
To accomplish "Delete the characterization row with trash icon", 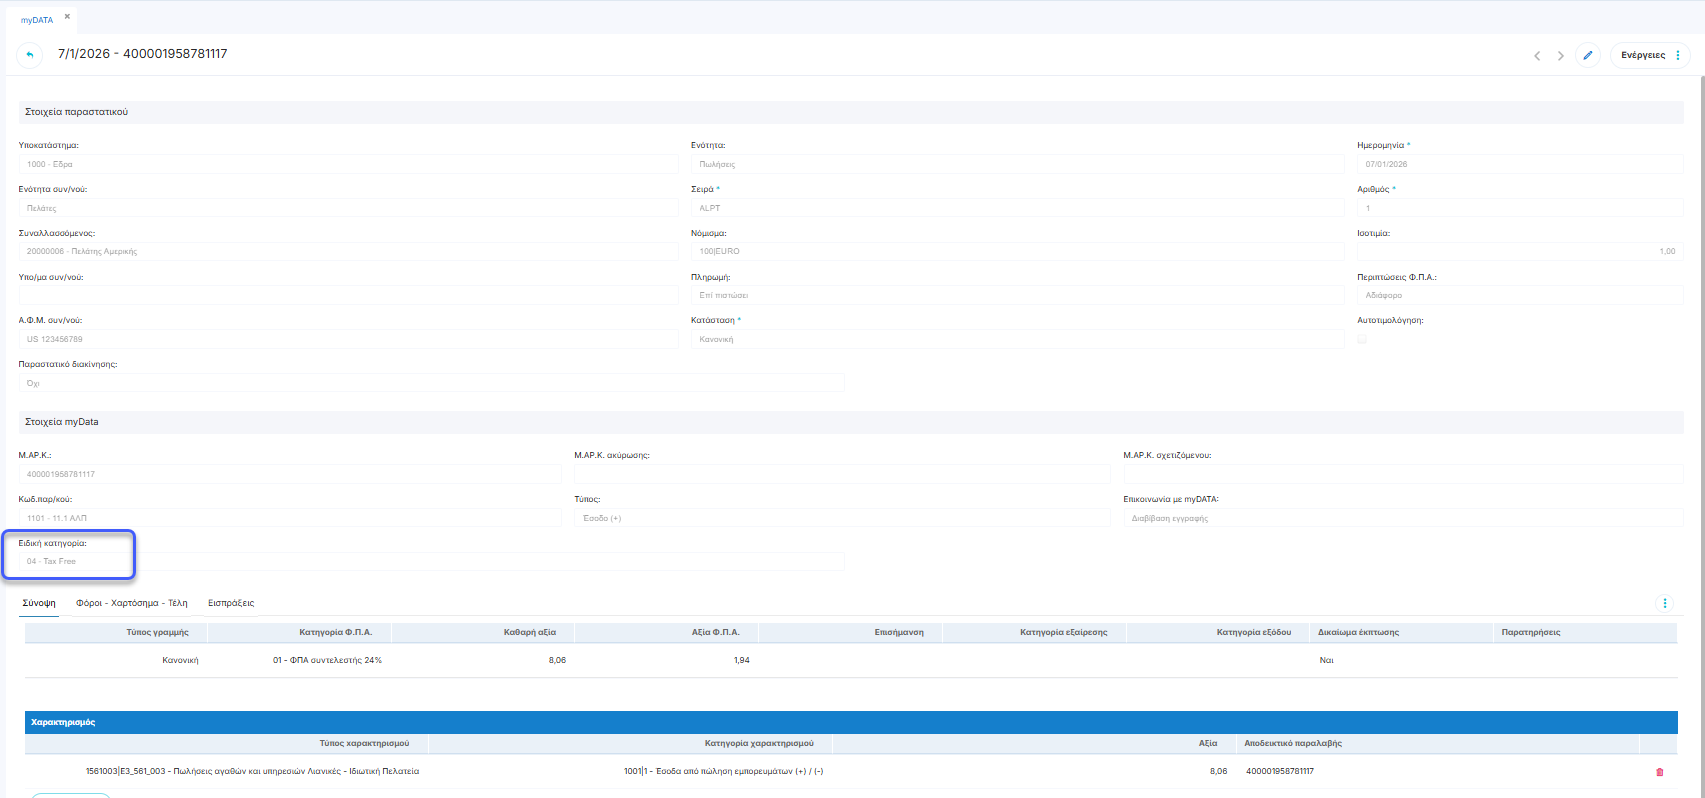I will click(x=1660, y=772).
